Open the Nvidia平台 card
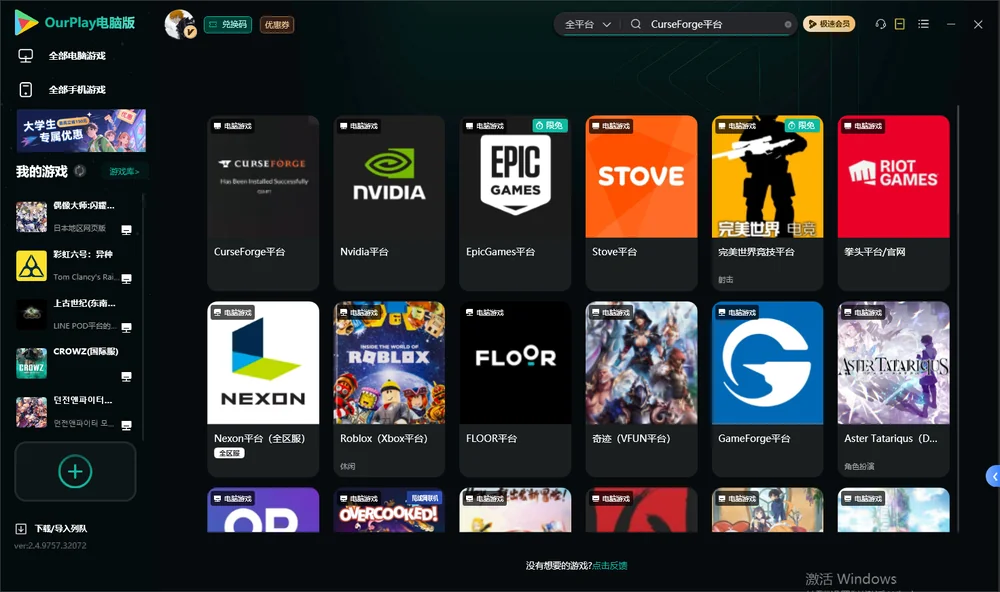 pos(389,203)
